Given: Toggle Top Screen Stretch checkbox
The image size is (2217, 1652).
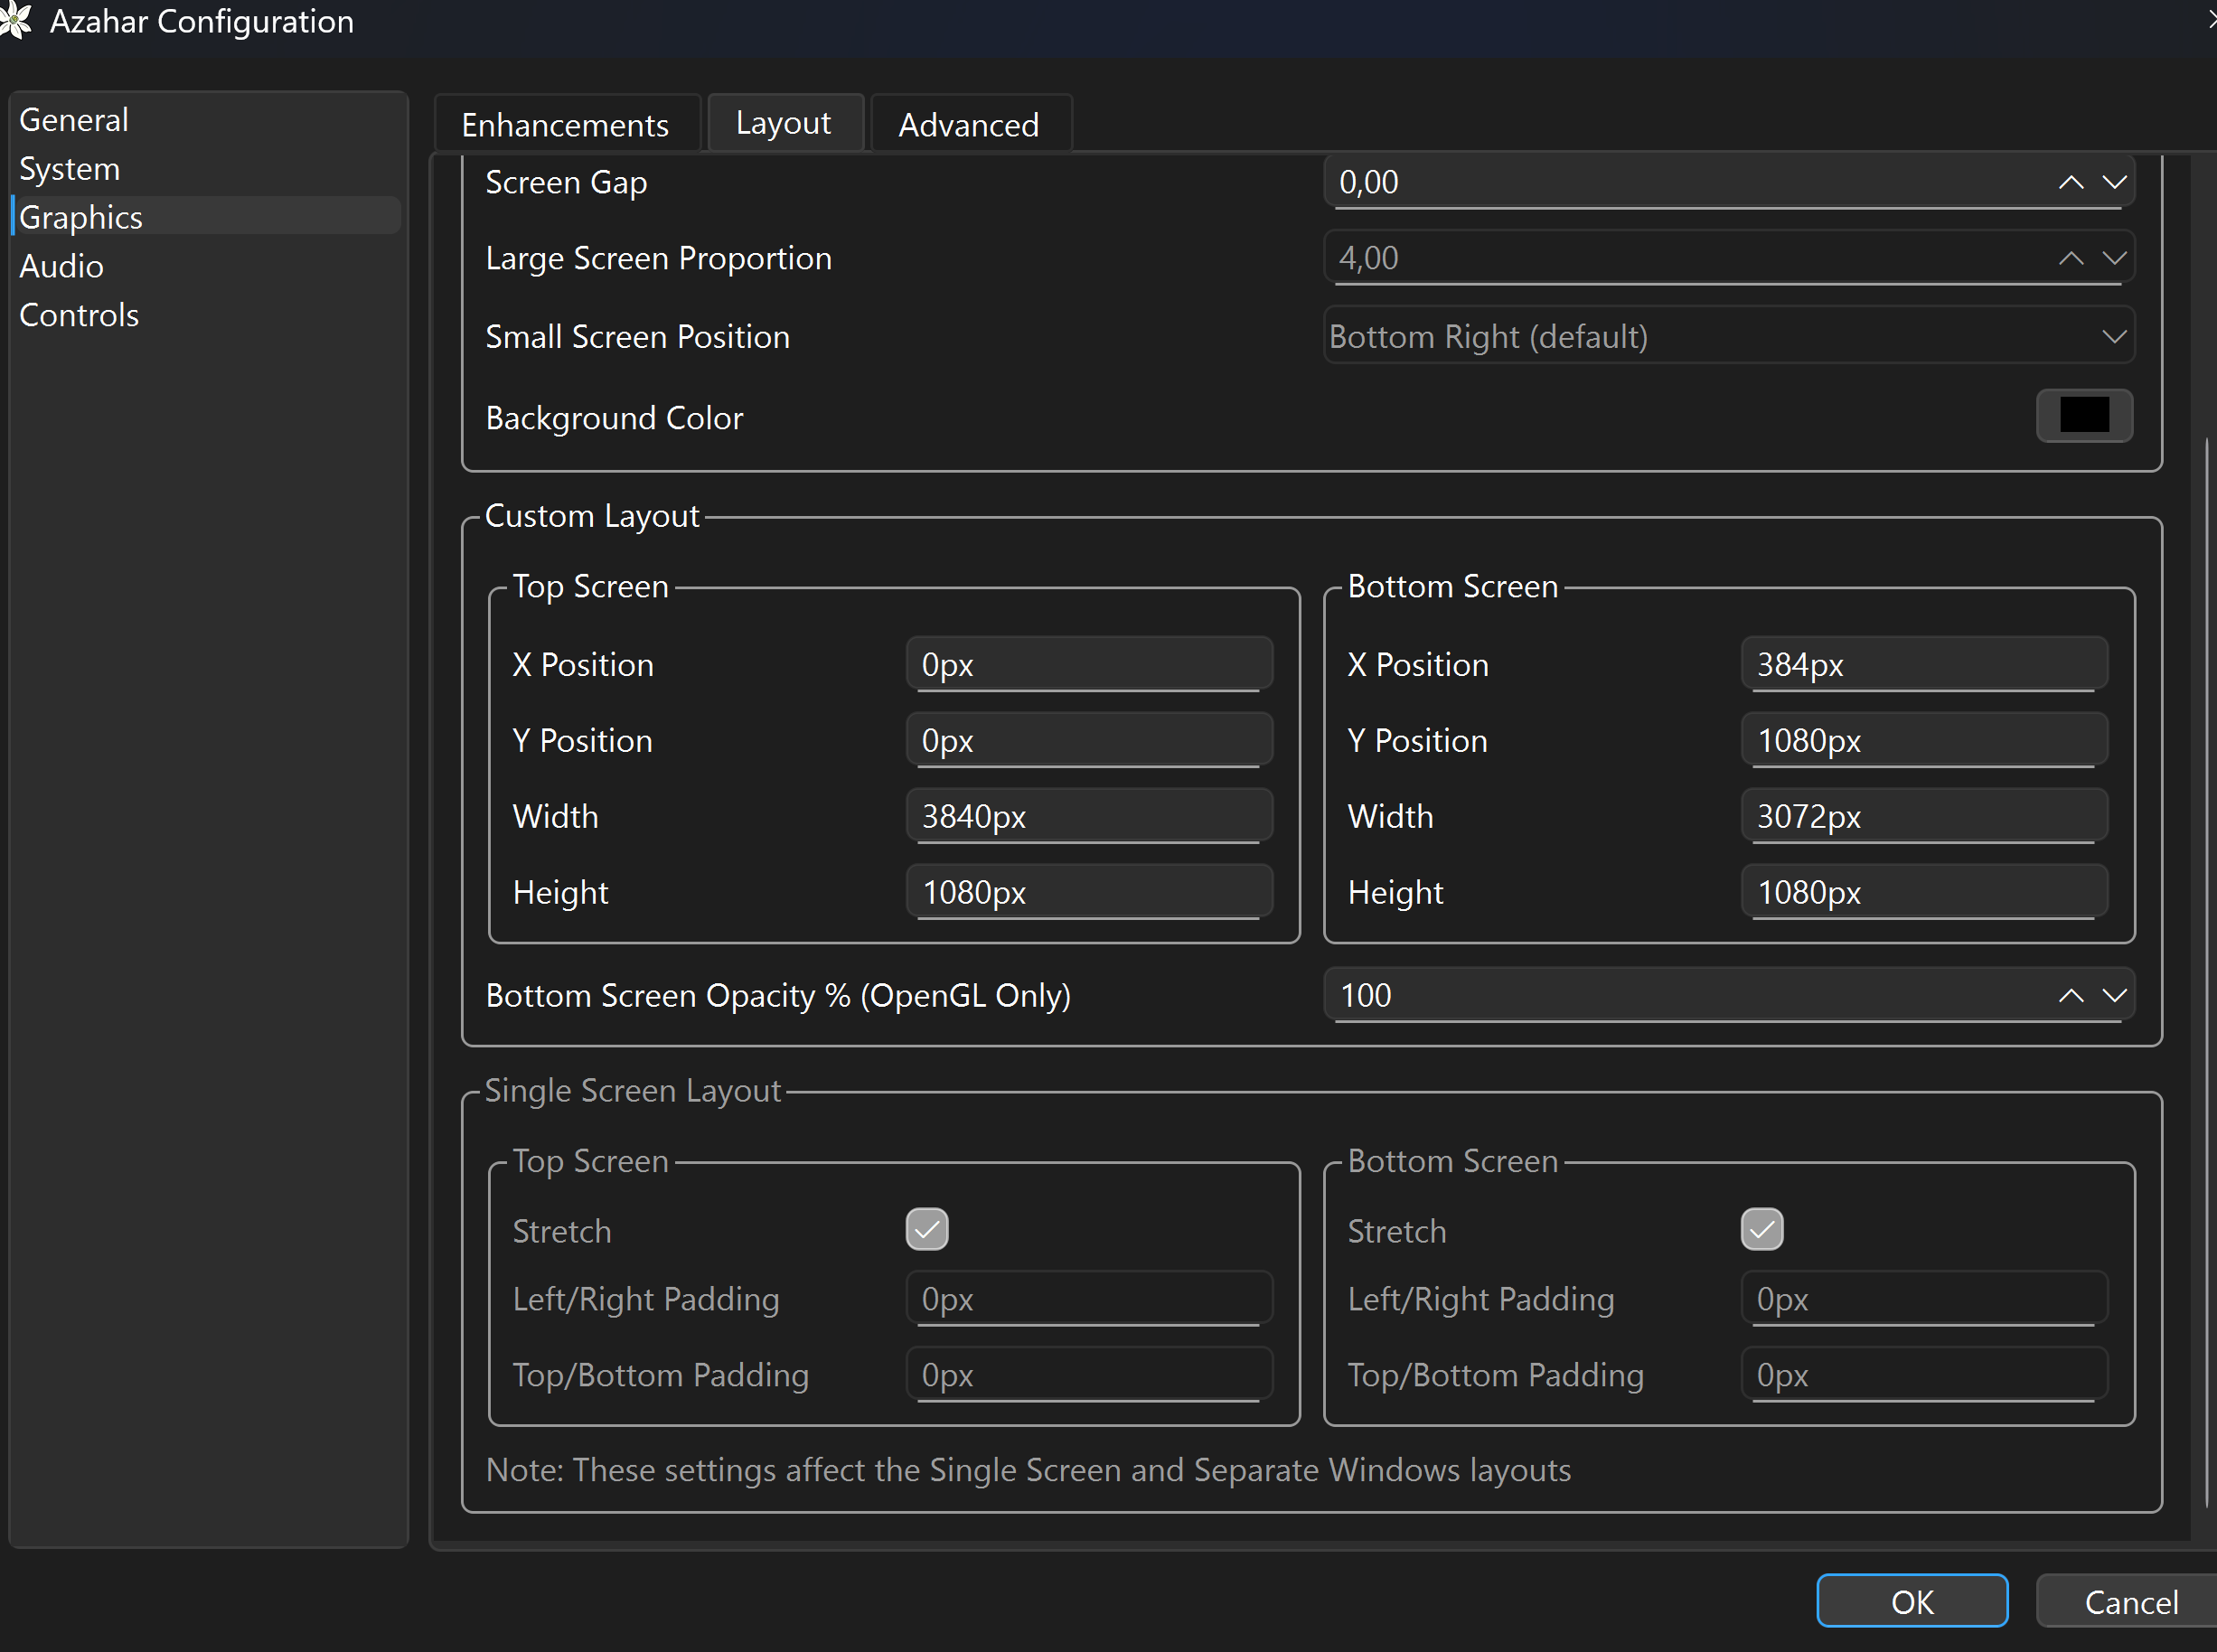Looking at the screenshot, I should (x=927, y=1229).
